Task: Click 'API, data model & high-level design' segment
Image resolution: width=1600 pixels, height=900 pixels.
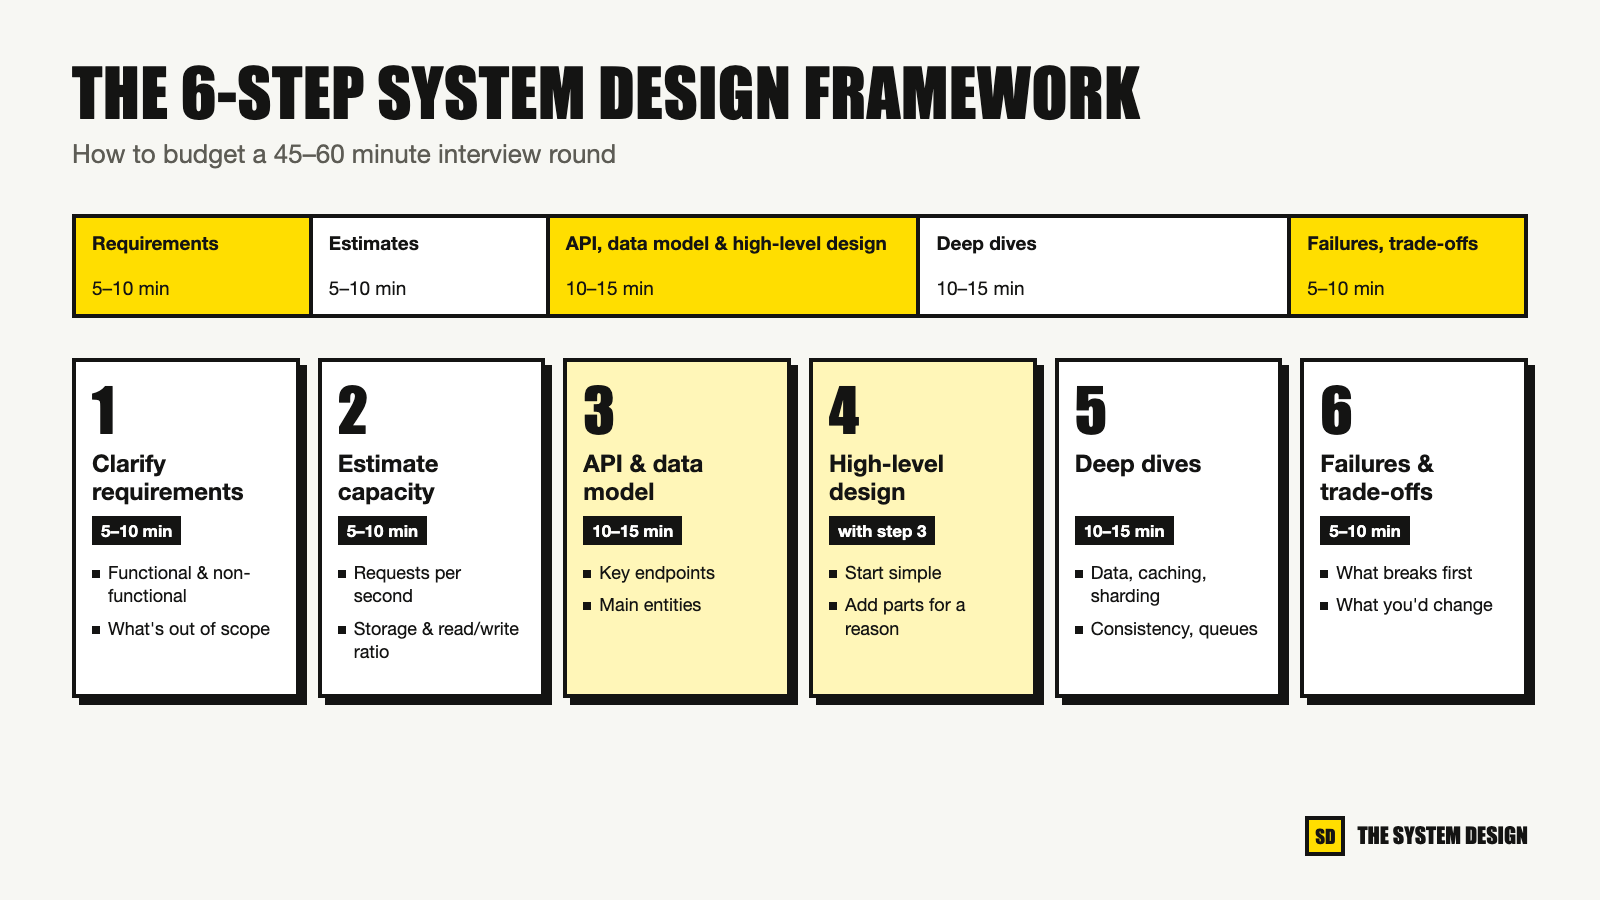Action: 733,266
